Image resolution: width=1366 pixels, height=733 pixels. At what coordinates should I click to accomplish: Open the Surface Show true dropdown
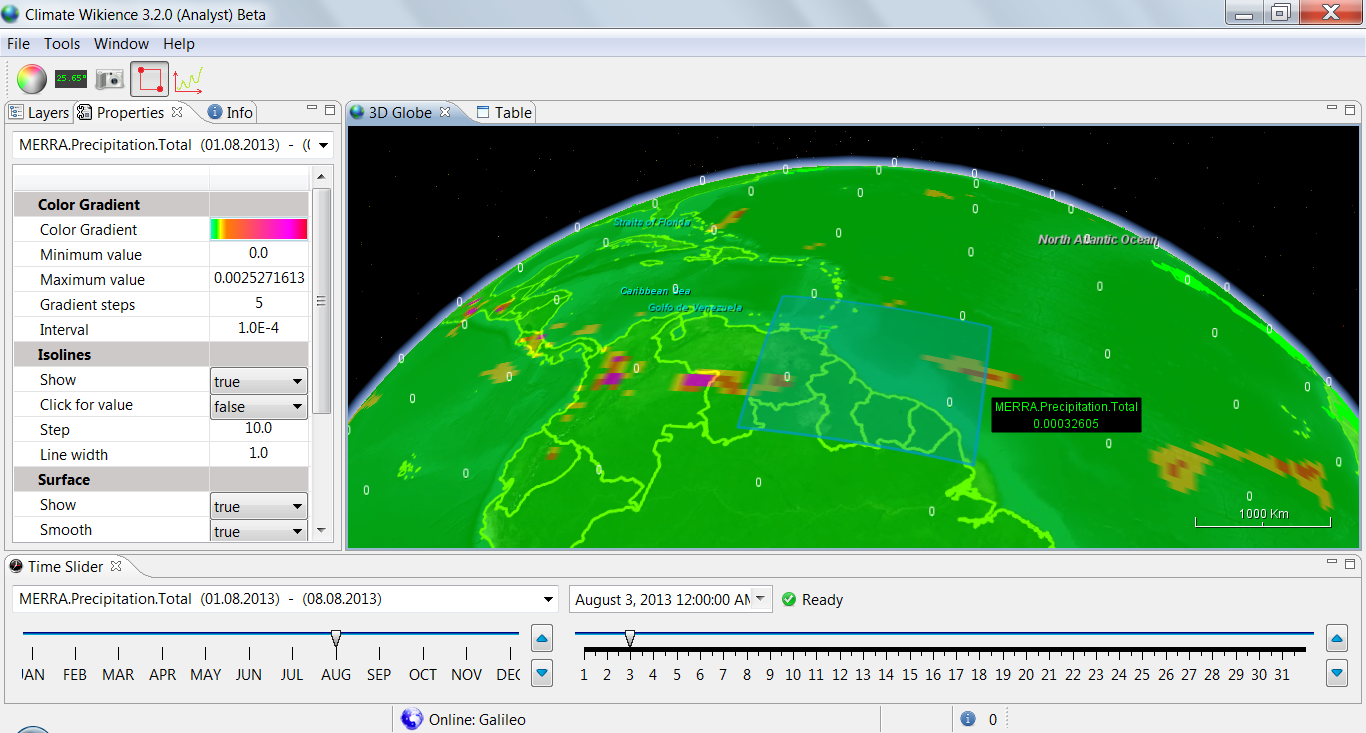coord(259,506)
